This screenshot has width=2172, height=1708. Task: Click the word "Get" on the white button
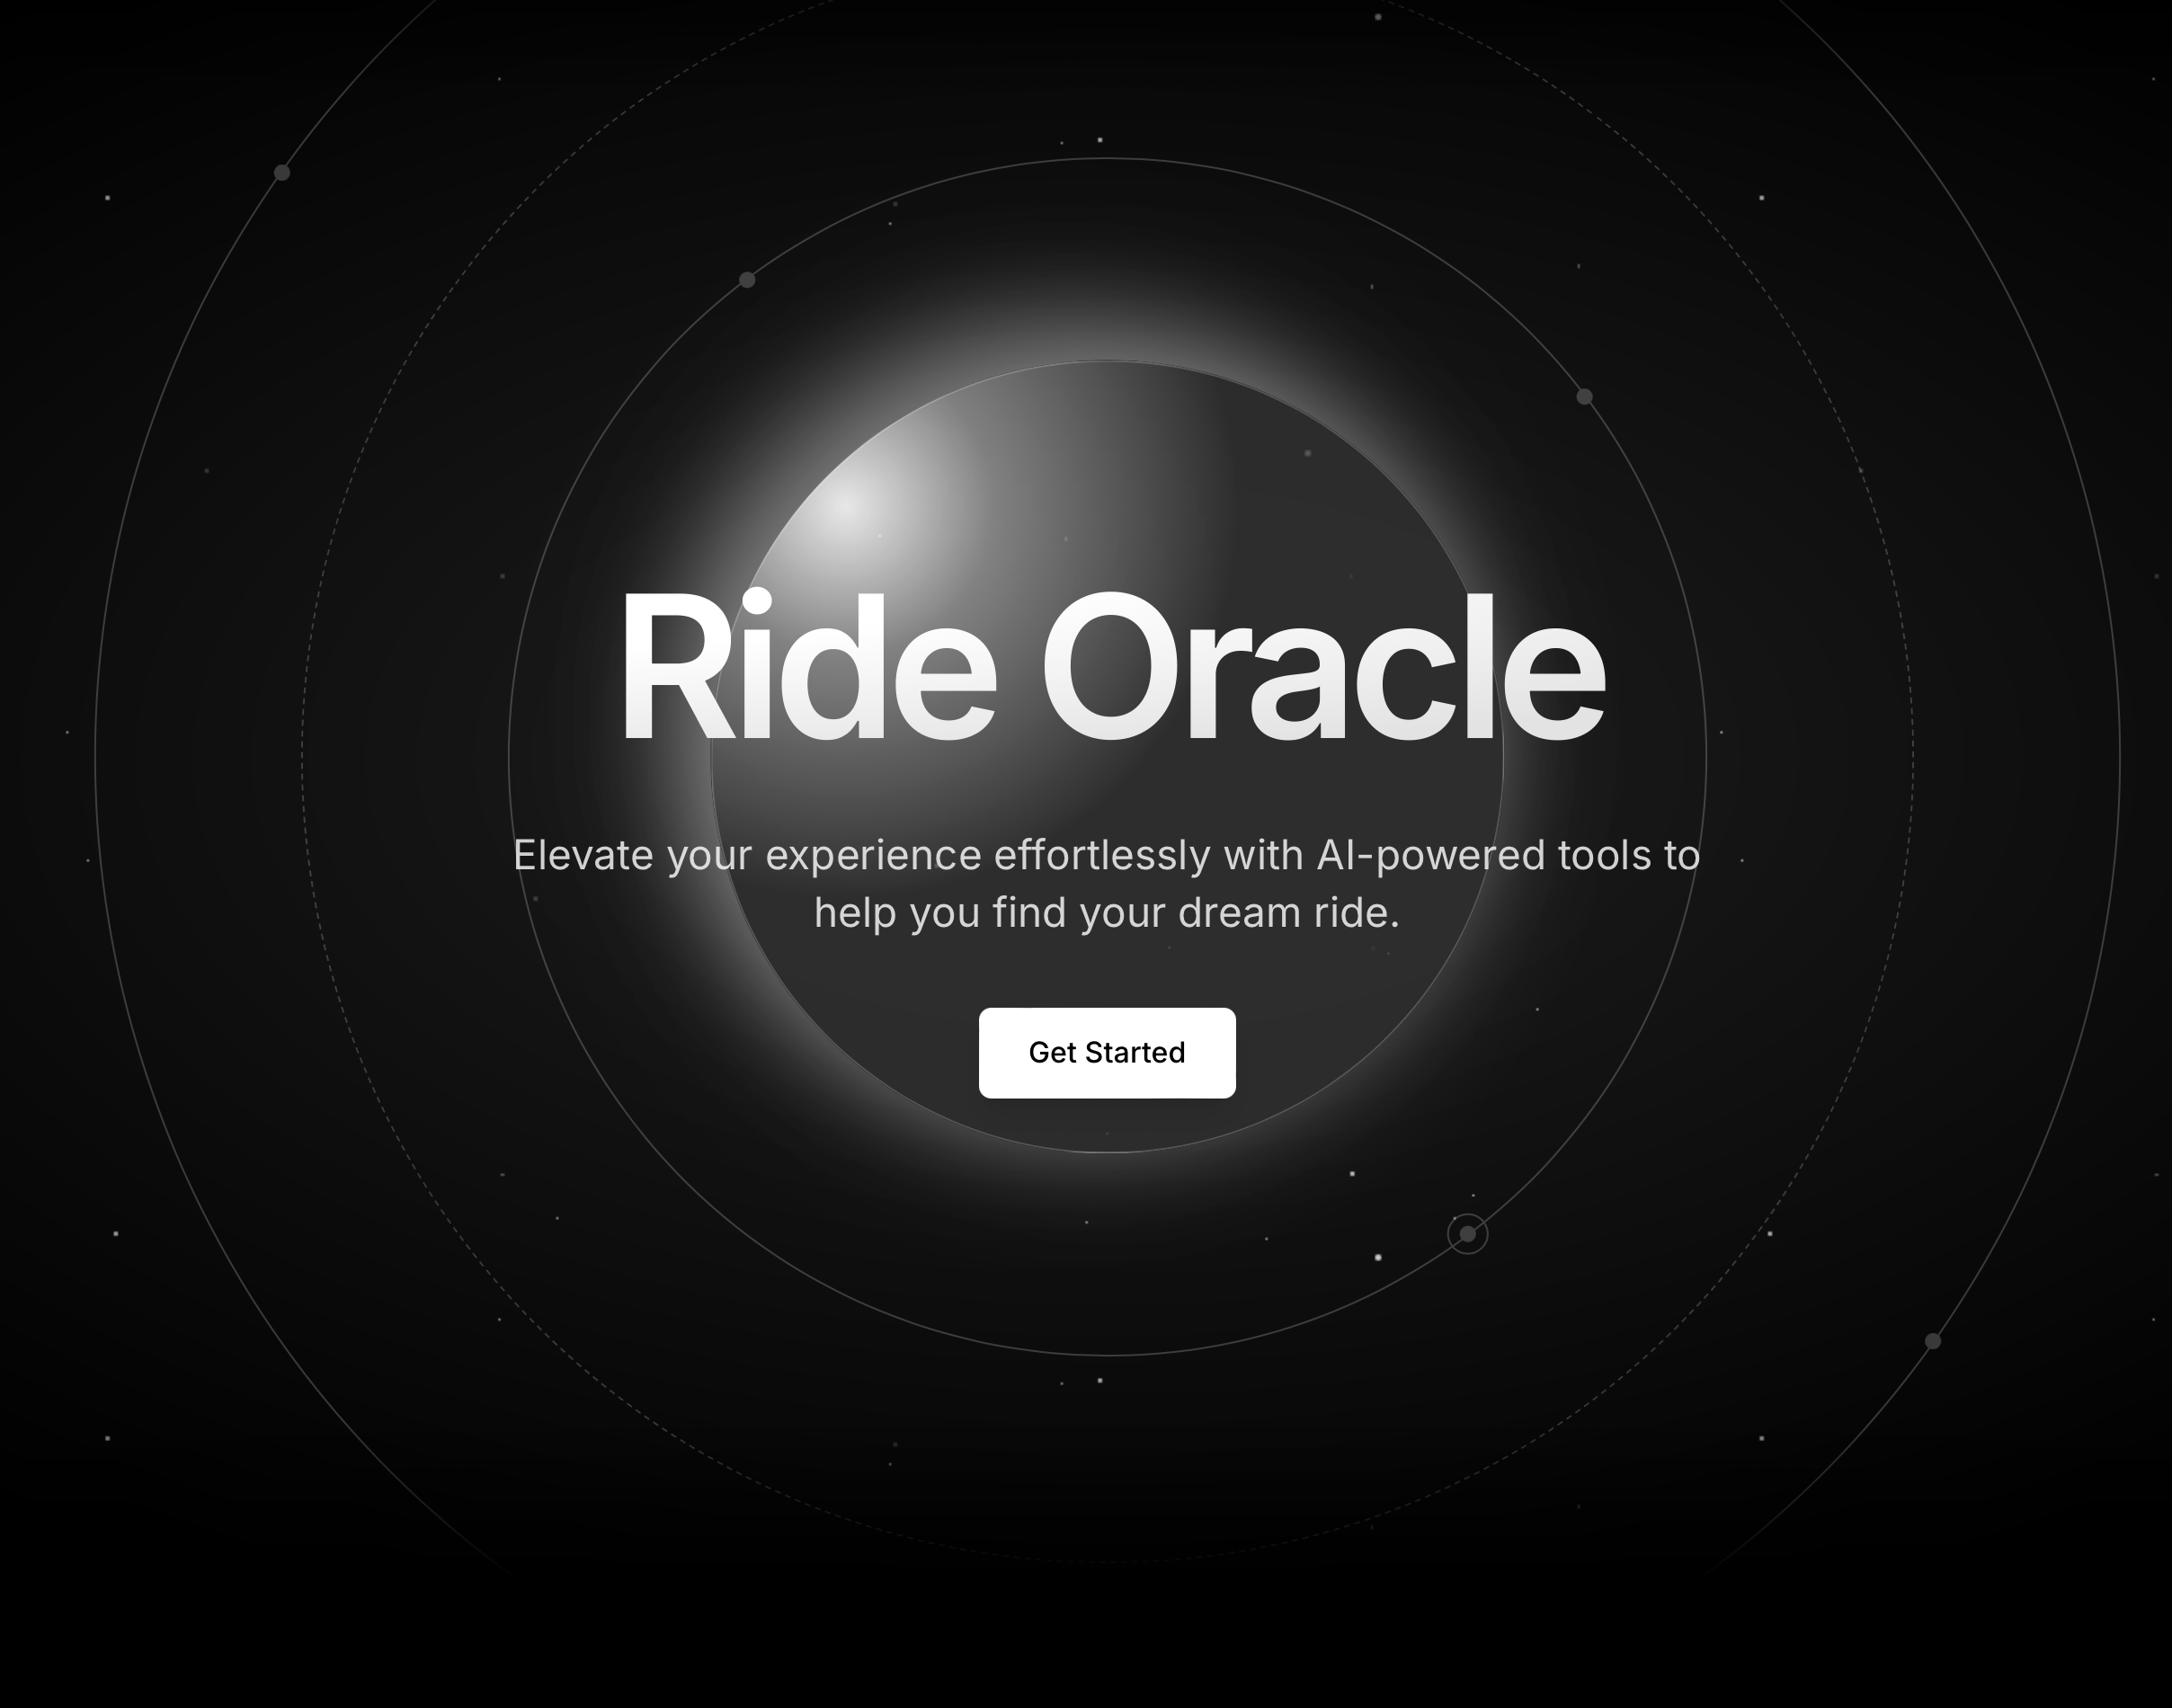[1052, 1053]
